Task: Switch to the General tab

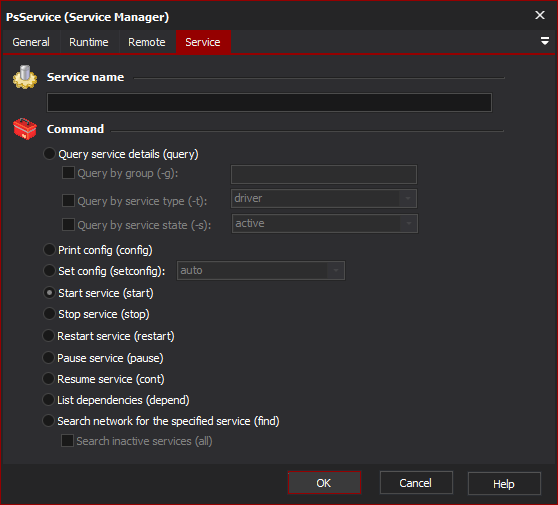Action: pyautogui.click(x=31, y=42)
